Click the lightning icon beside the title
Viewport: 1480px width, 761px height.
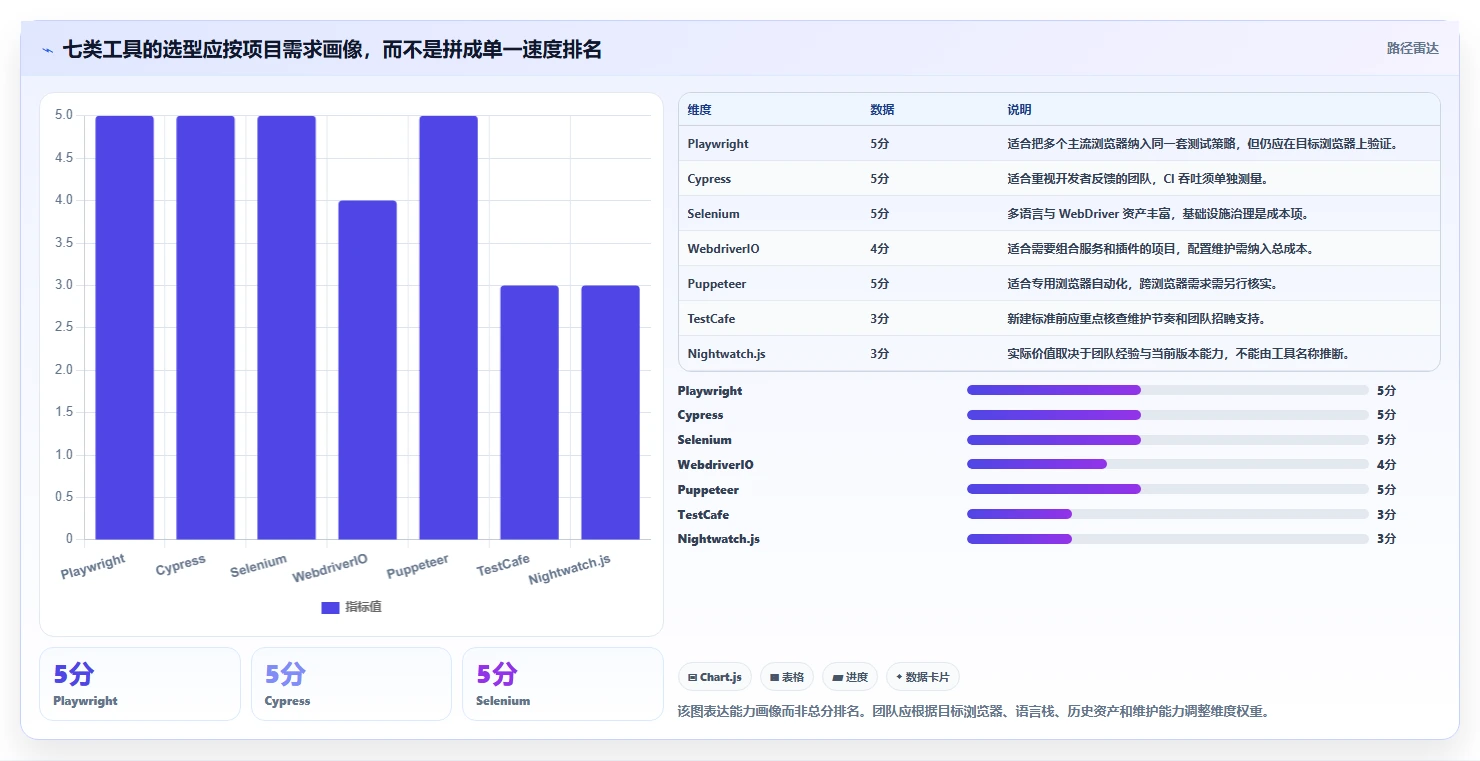tap(48, 50)
